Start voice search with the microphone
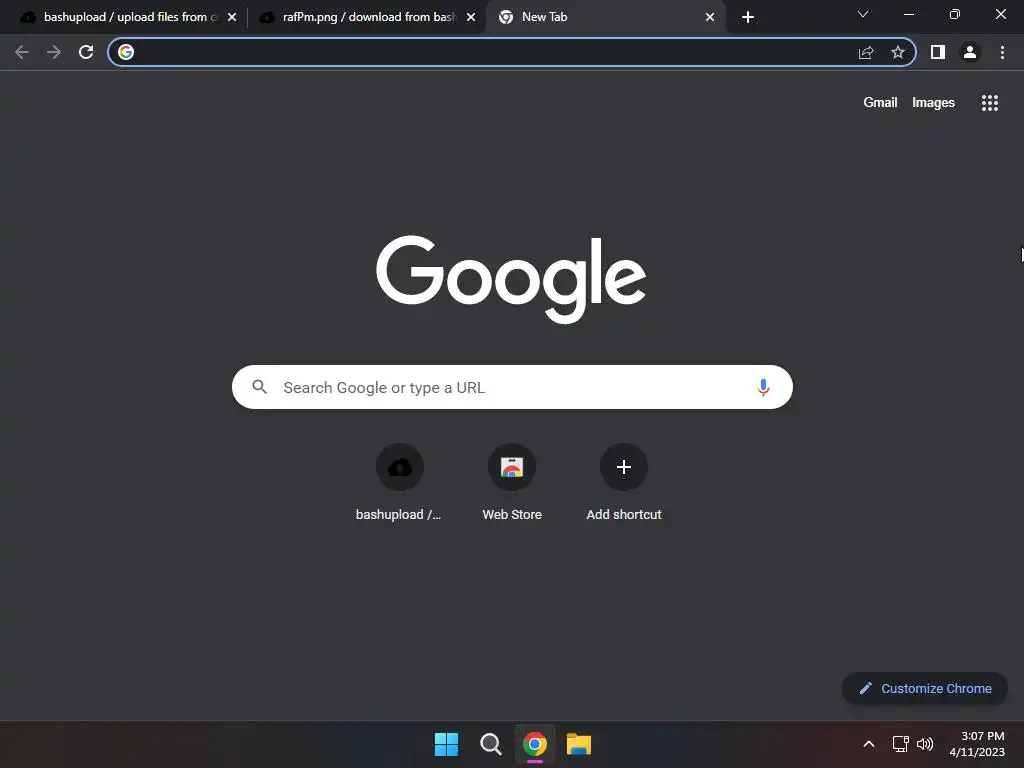The width and height of the screenshot is (1024, 768). (763, 387)
